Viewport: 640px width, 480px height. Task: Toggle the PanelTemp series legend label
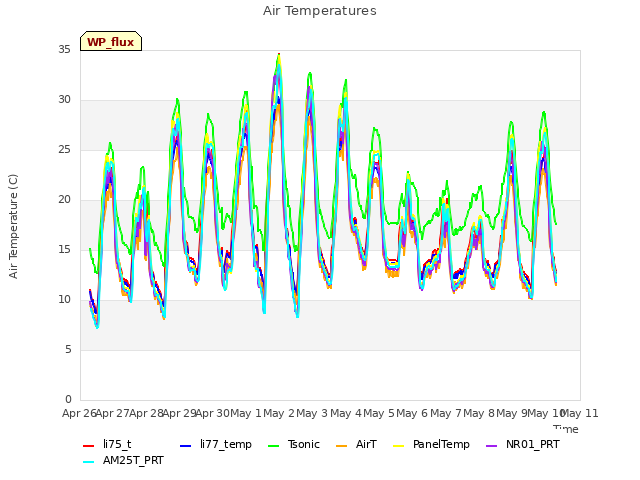441,444
